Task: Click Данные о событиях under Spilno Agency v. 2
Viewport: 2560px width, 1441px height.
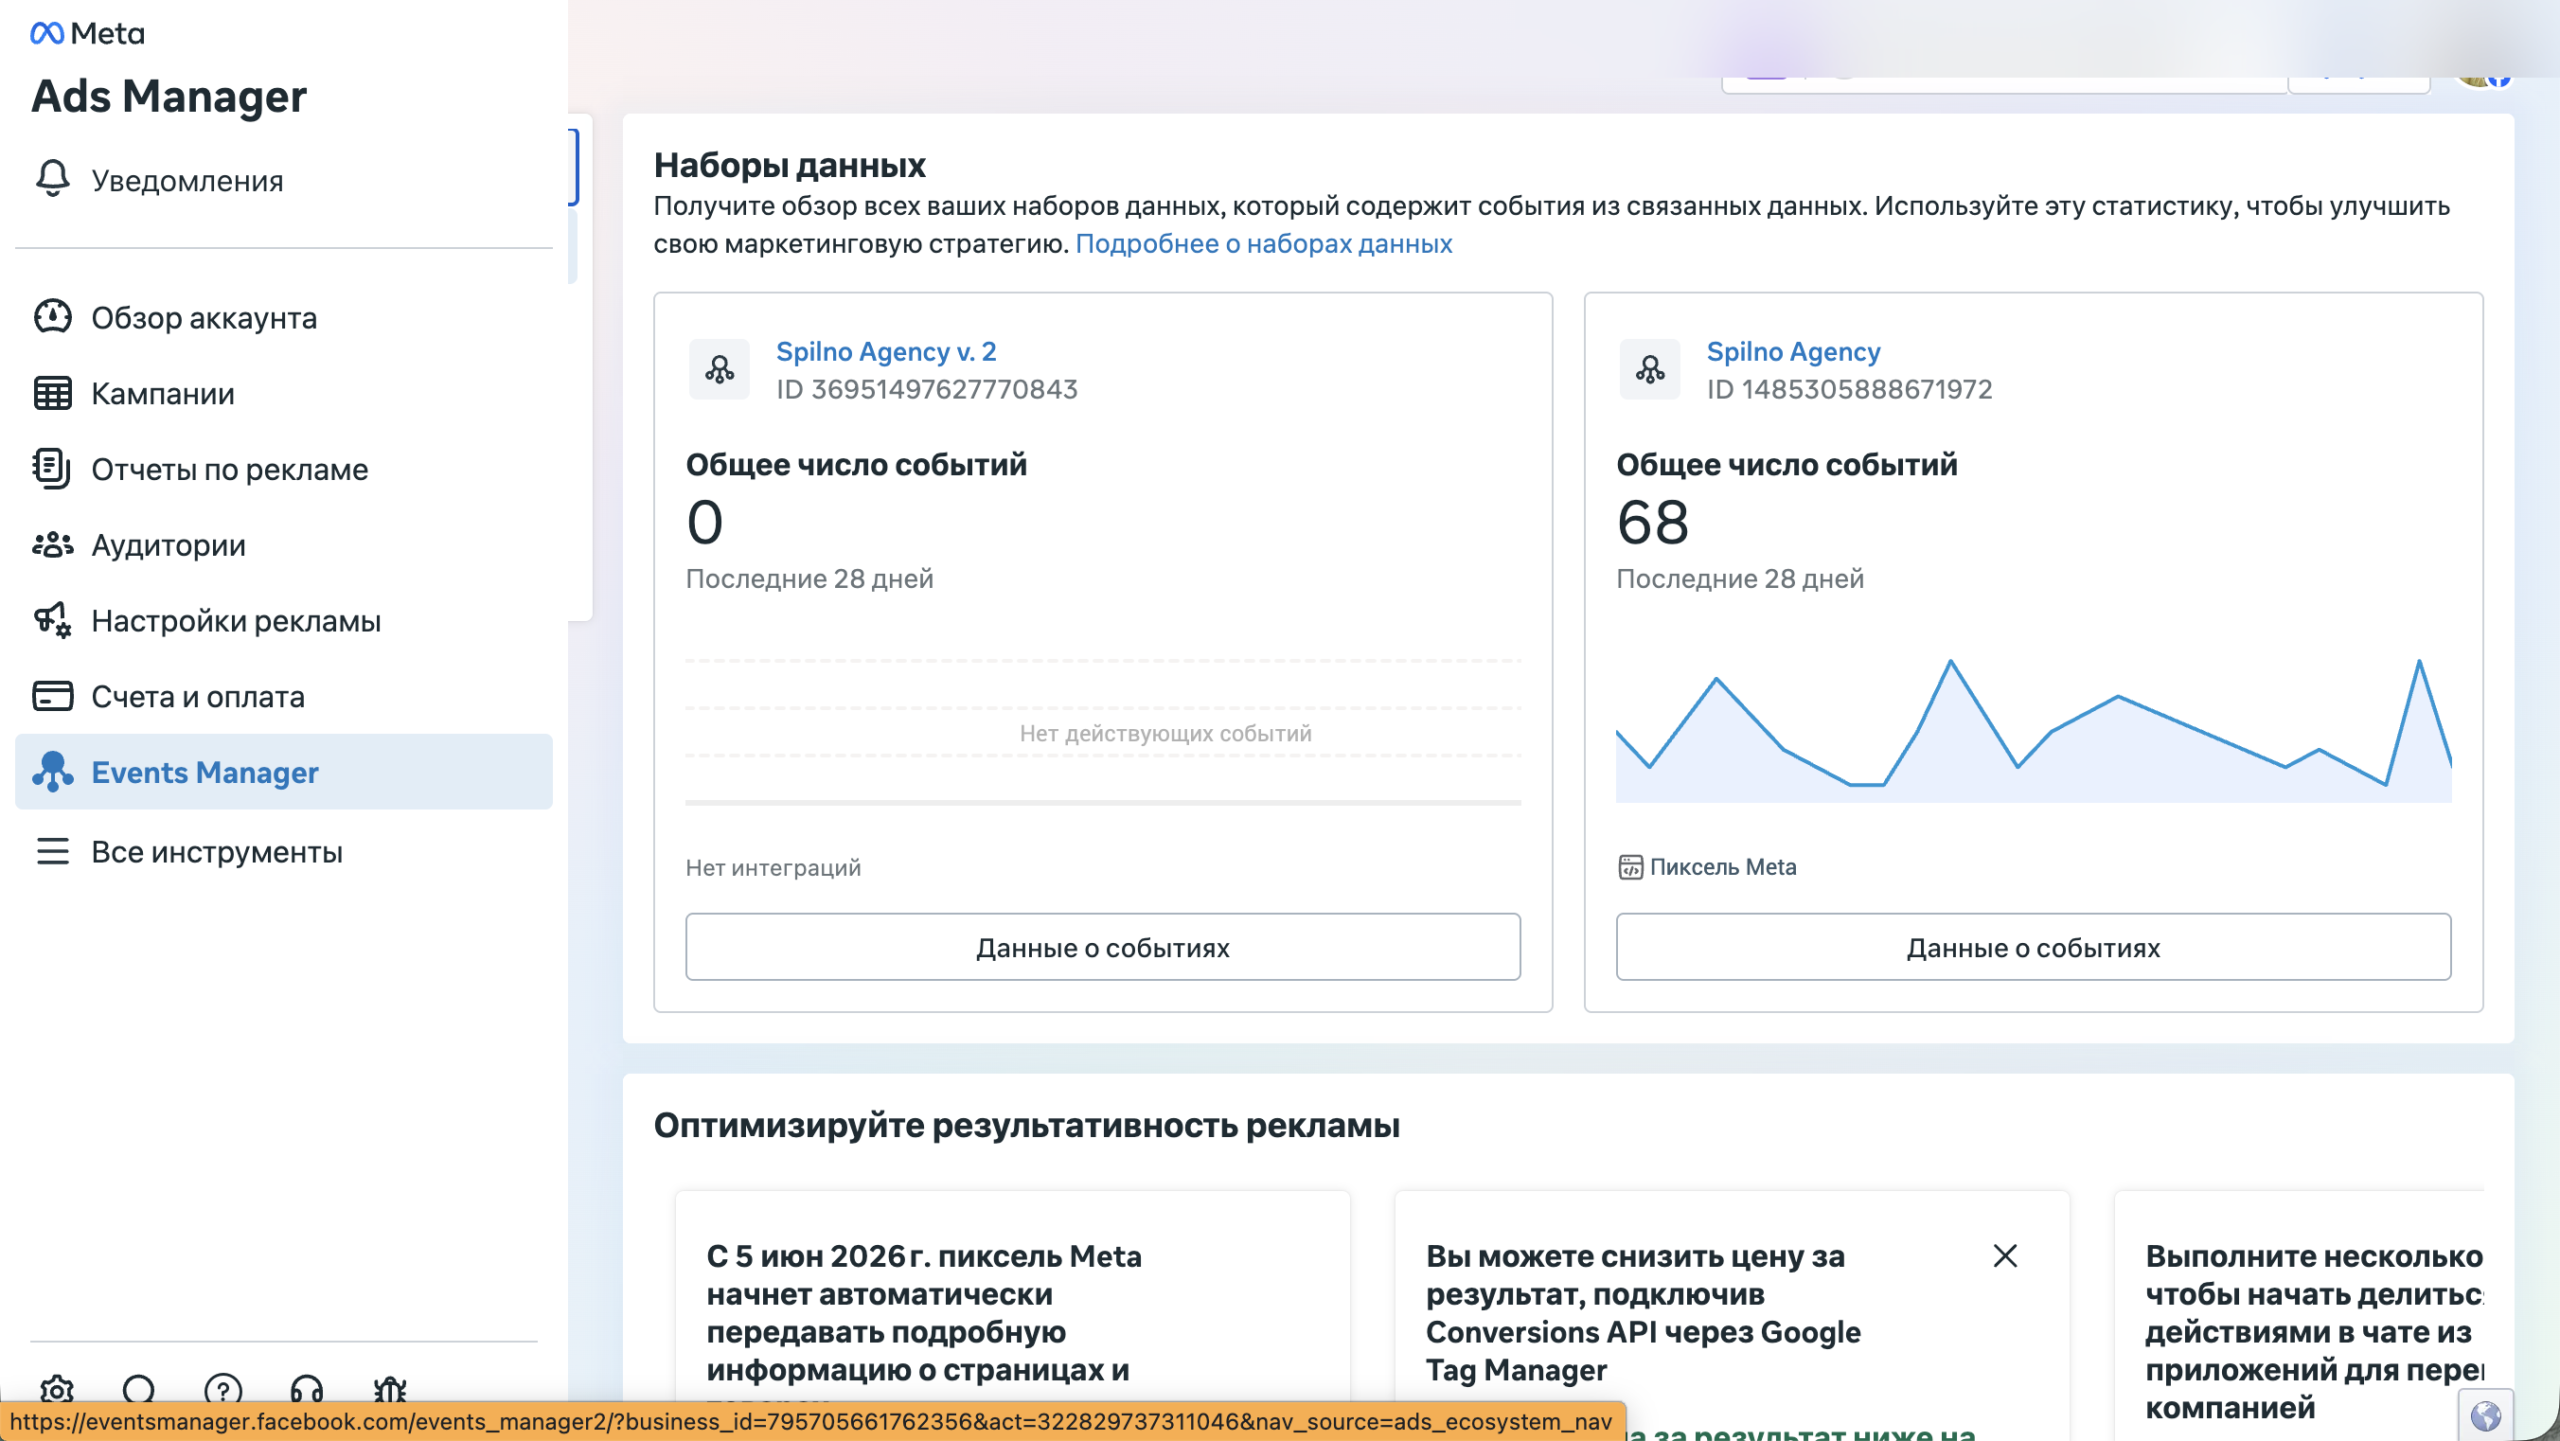Action: click(1103, 947)
